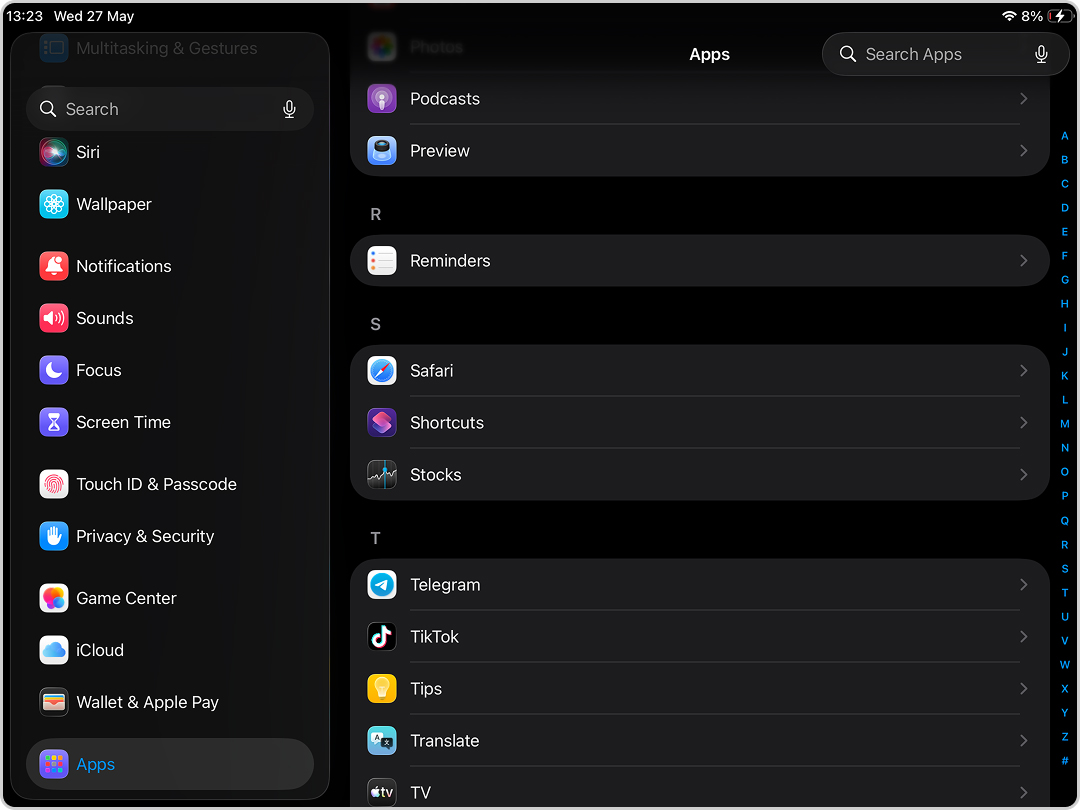Focus the Search Apps field
Screen dimensions: 1080x810
pos(945,54)
